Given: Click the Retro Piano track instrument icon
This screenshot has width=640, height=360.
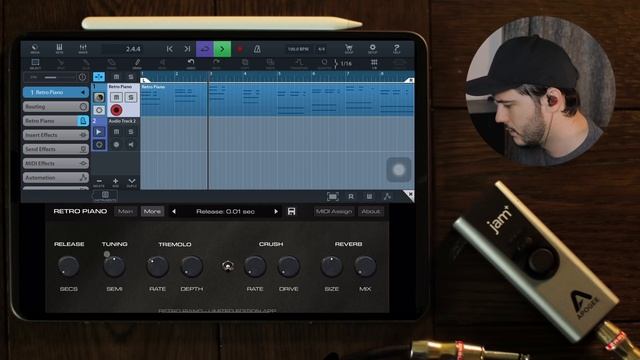Looking at the screenshot, I should 99,97.
